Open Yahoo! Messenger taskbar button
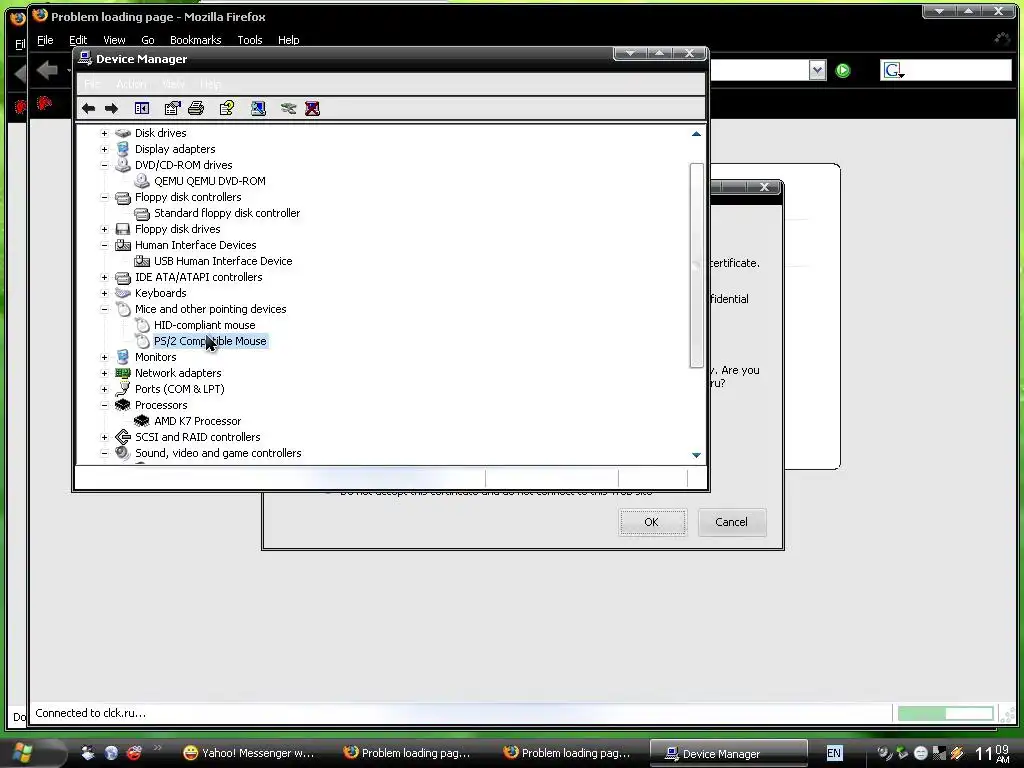Screen dimensions: 1024x768 pyautogui.click(x=249, y=753)
